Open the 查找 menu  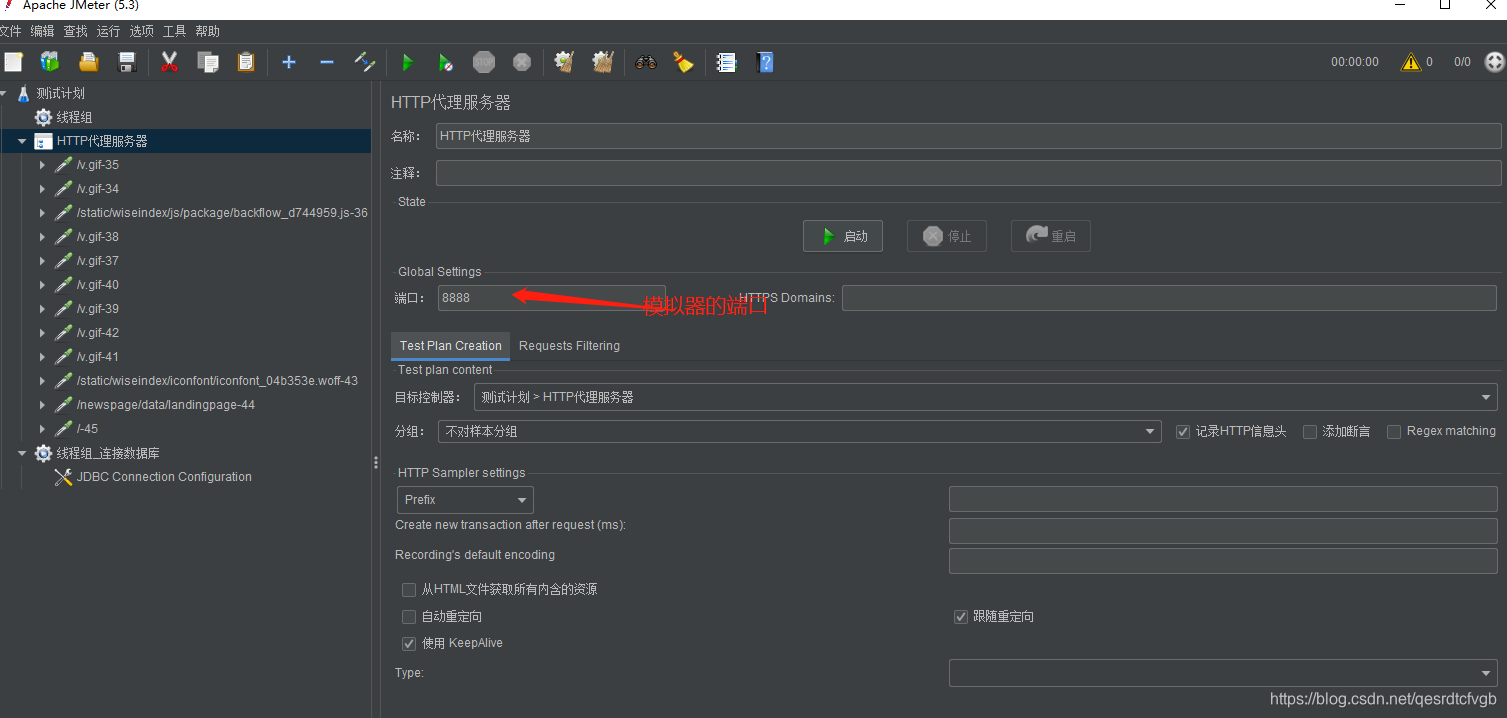coord(75,32)
